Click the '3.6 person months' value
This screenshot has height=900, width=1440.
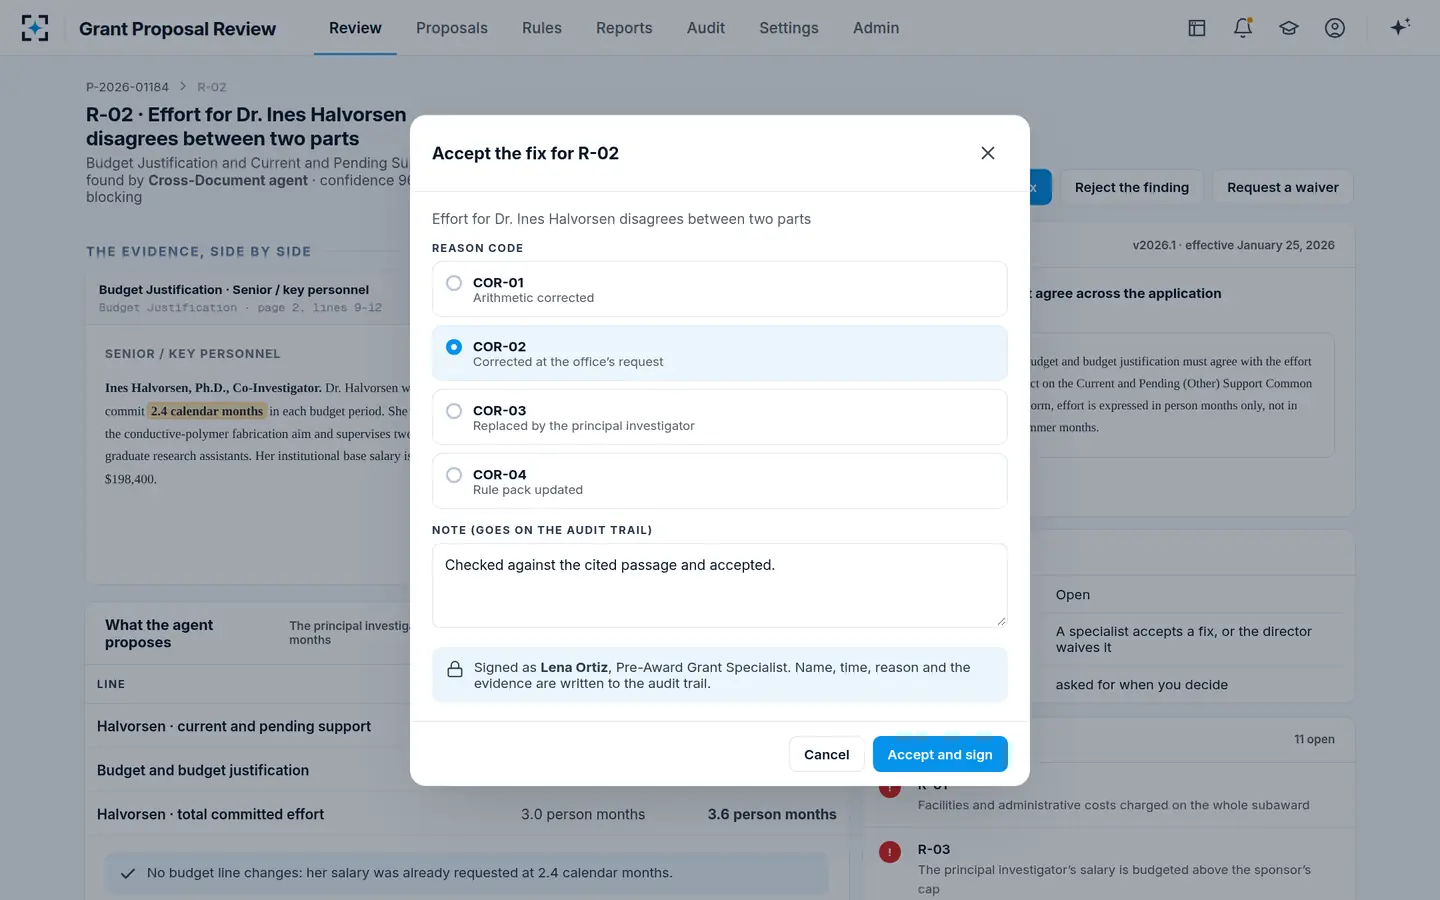click(x=772, y=814)
